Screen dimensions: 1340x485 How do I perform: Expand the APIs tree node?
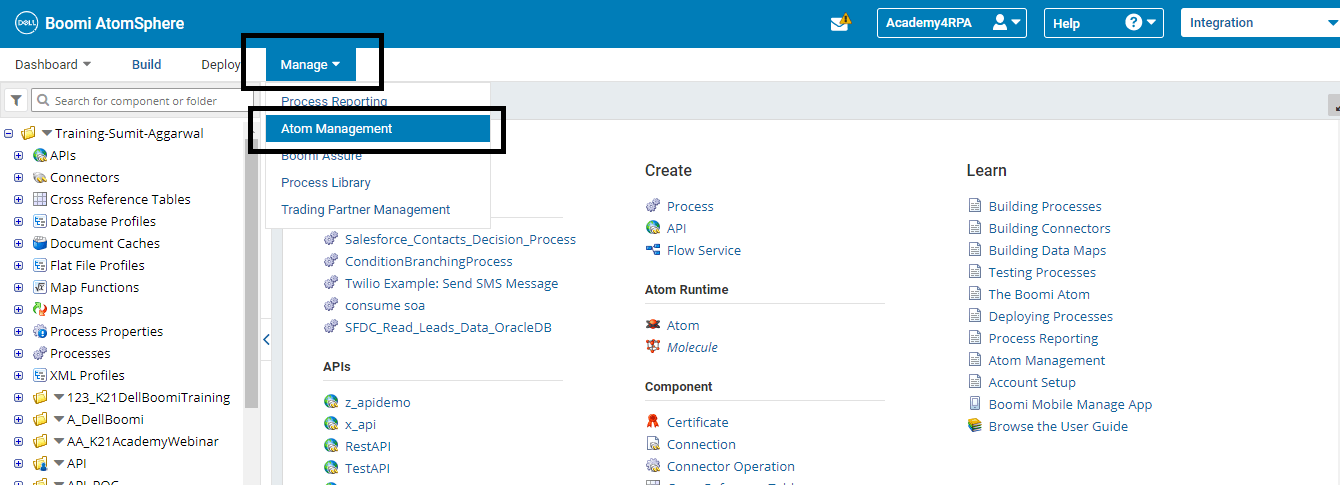(x=18, y=155)
